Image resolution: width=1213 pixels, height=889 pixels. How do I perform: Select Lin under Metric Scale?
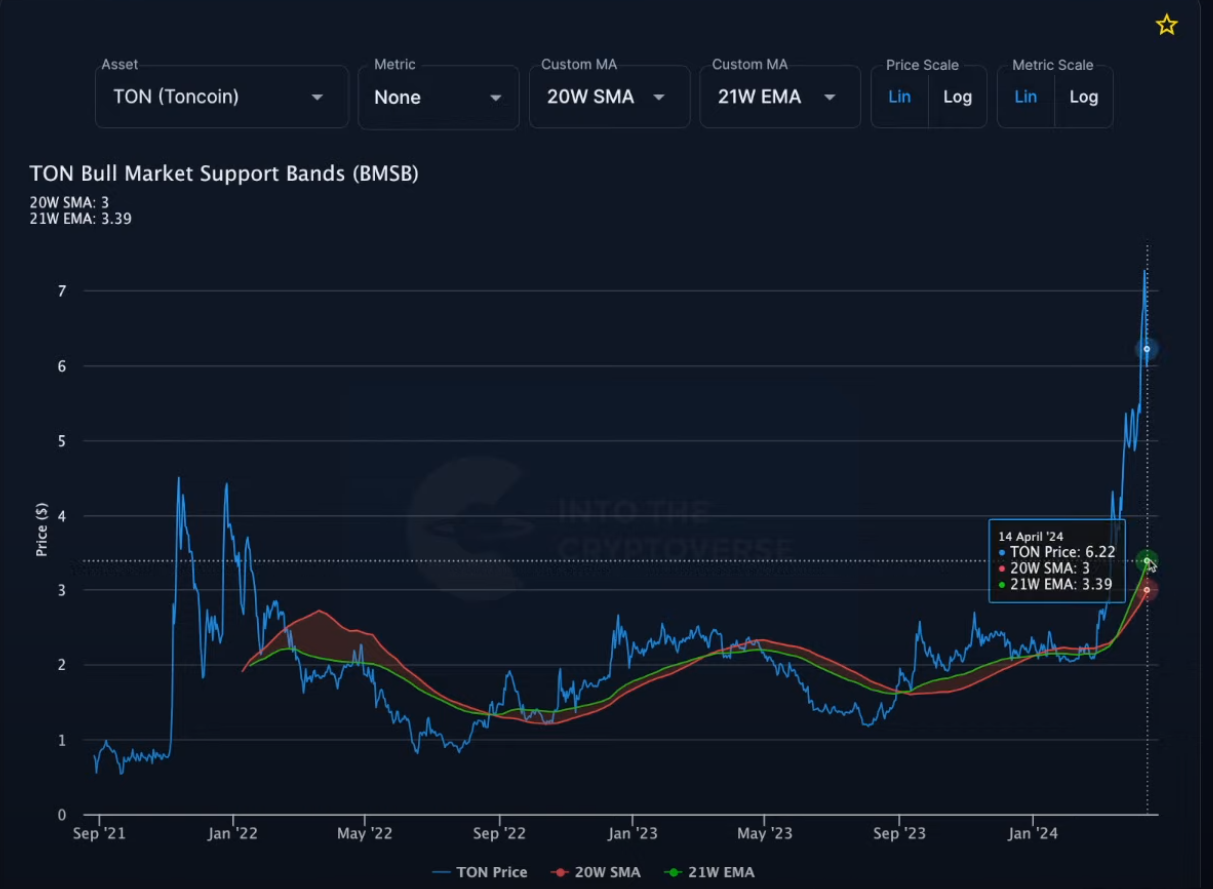1025,97
